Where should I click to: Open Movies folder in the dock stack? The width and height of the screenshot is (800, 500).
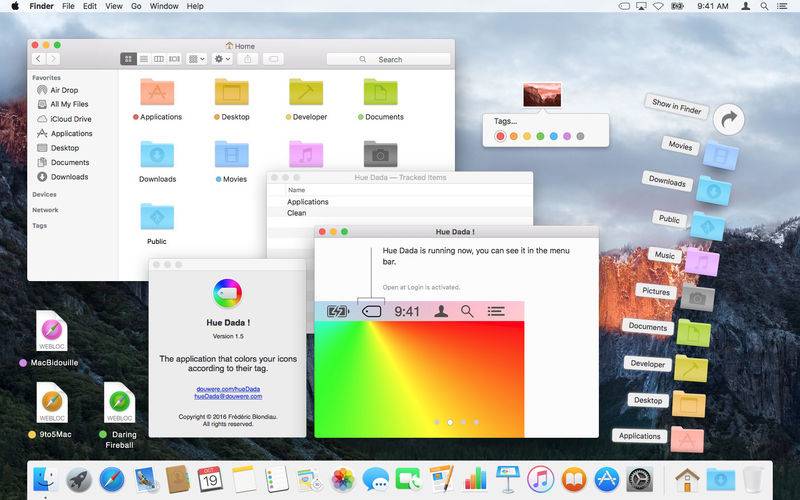[721, 155]
